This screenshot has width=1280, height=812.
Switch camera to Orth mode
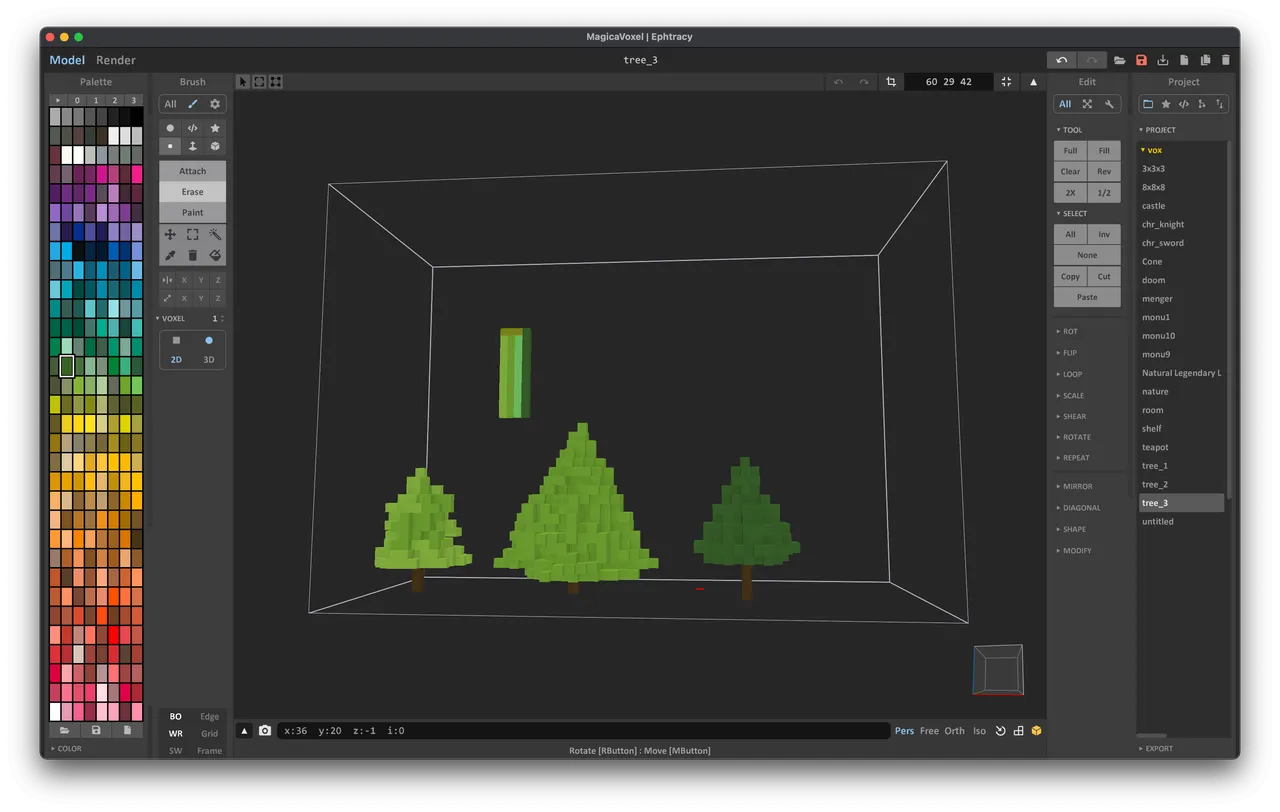[955, 731]
